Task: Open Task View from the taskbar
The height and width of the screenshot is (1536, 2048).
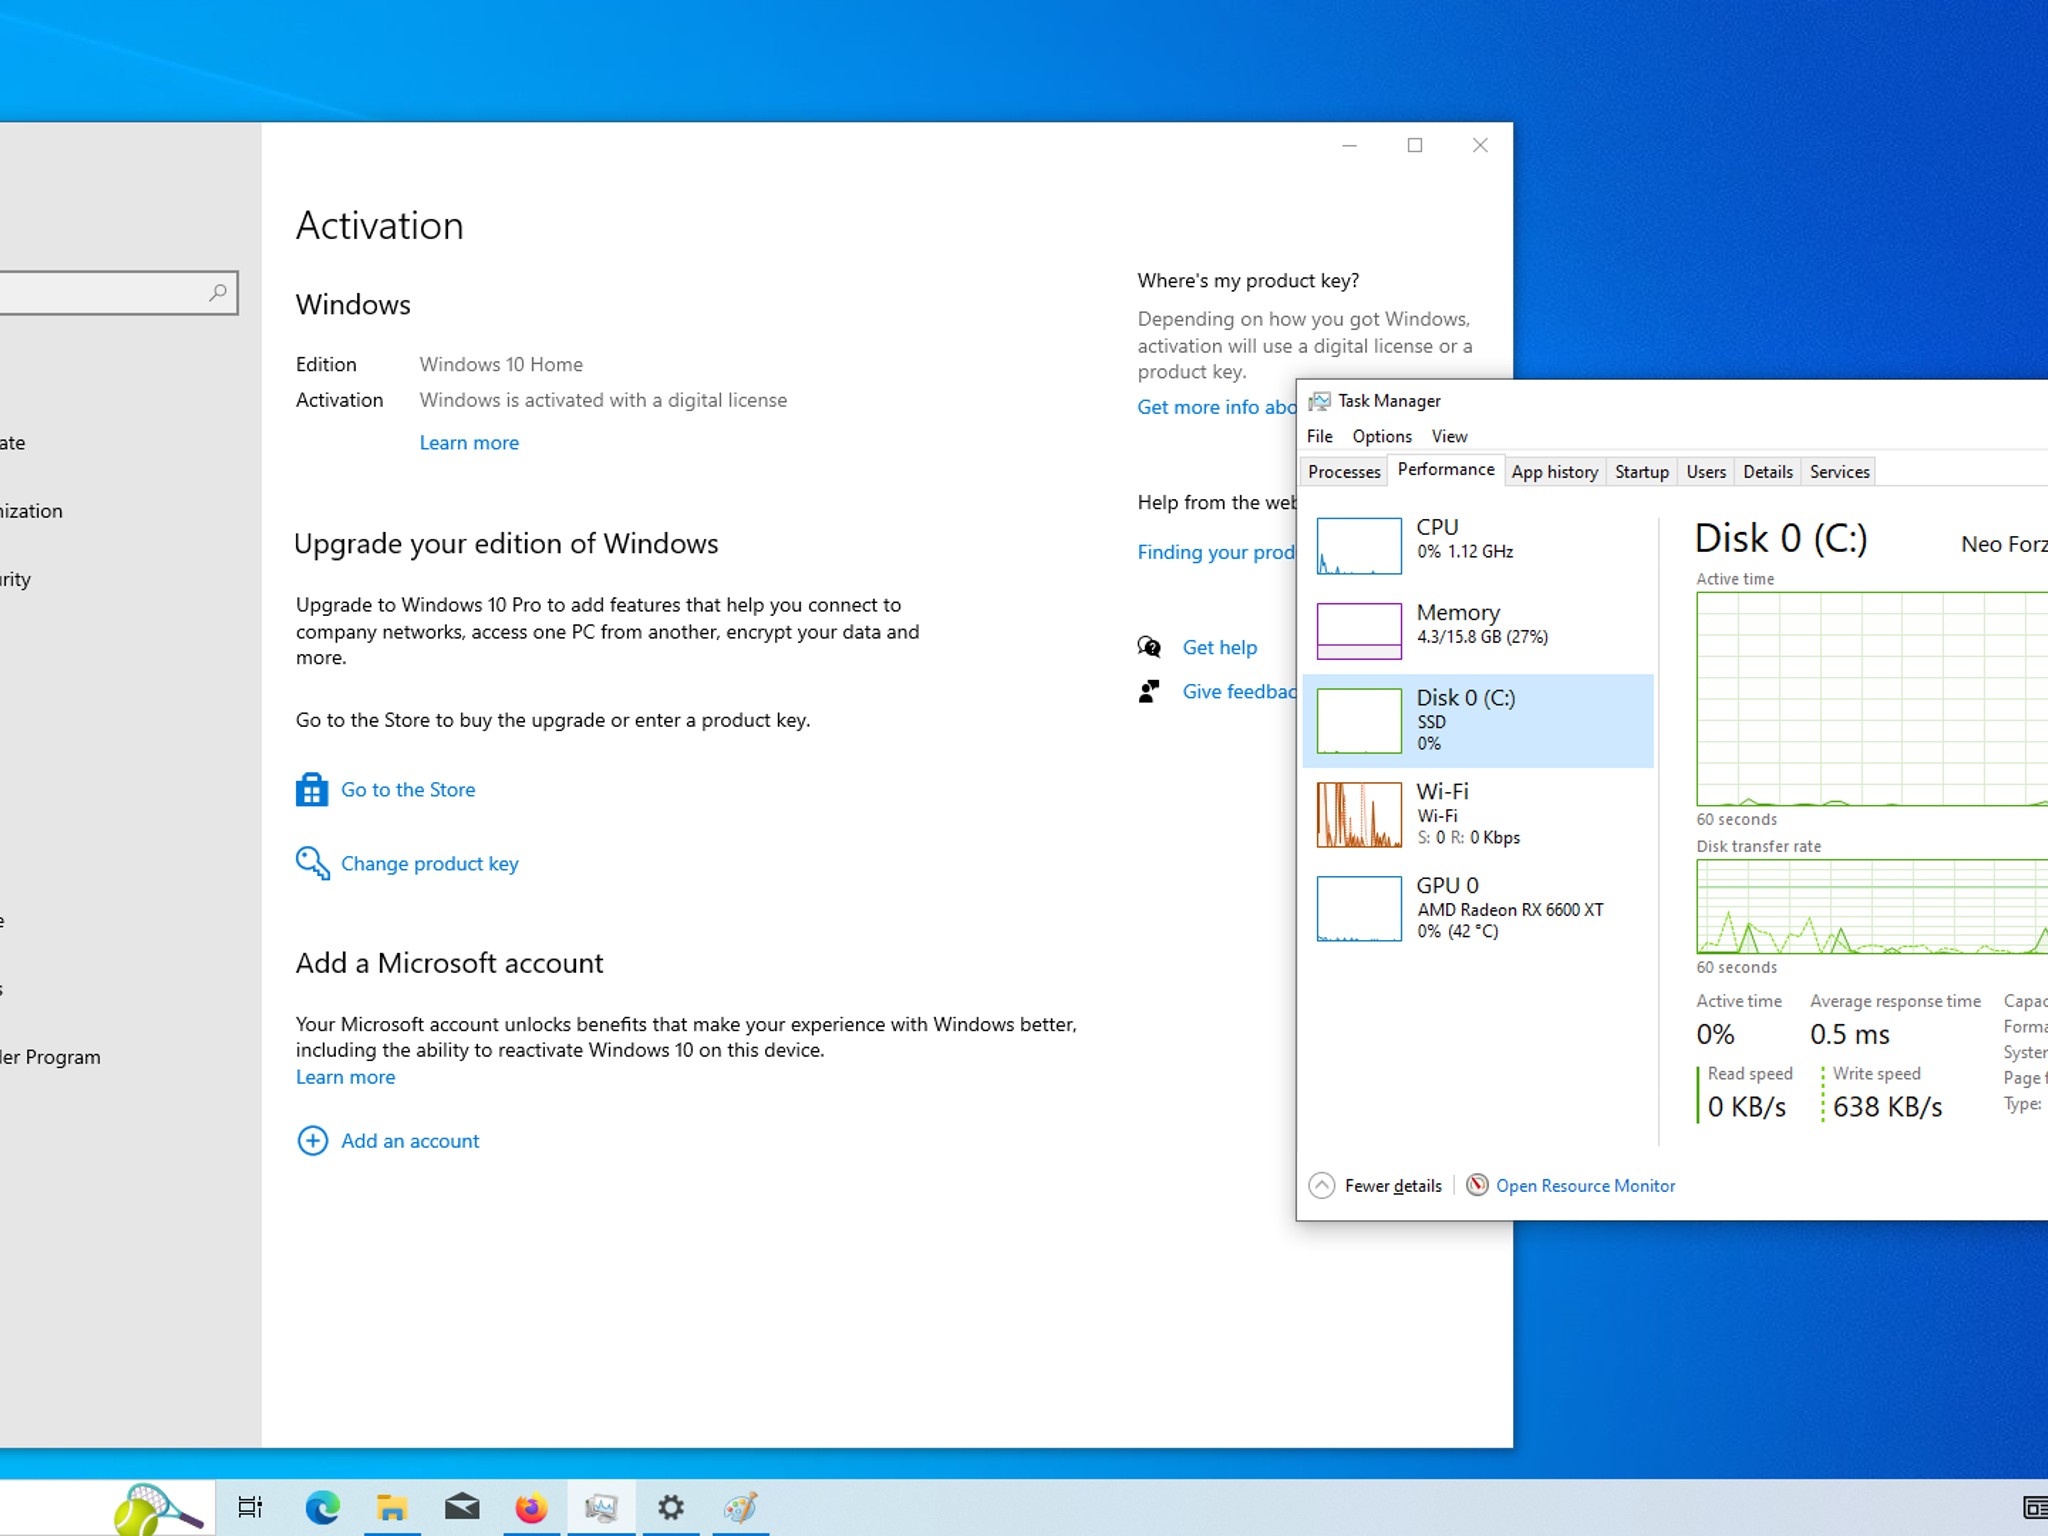Action: 250,1507
